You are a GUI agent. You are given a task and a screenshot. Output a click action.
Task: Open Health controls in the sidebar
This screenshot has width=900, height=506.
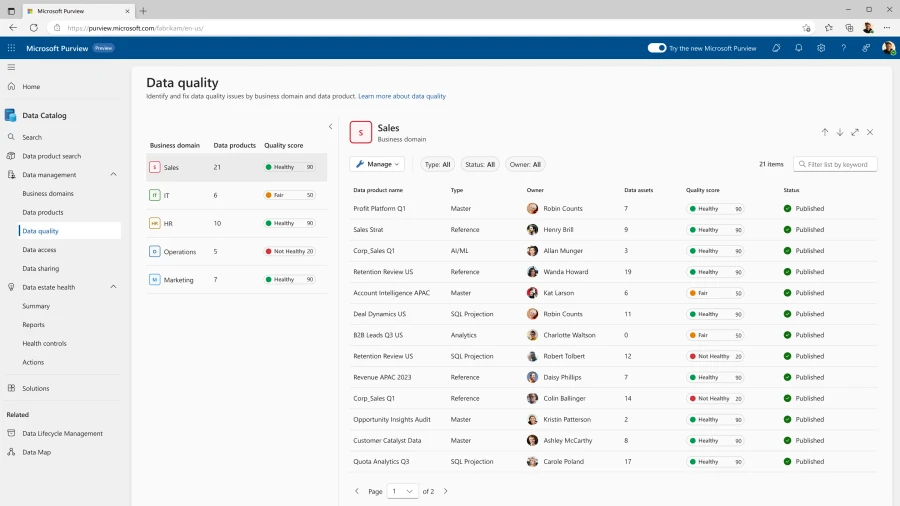click(44, 343)
